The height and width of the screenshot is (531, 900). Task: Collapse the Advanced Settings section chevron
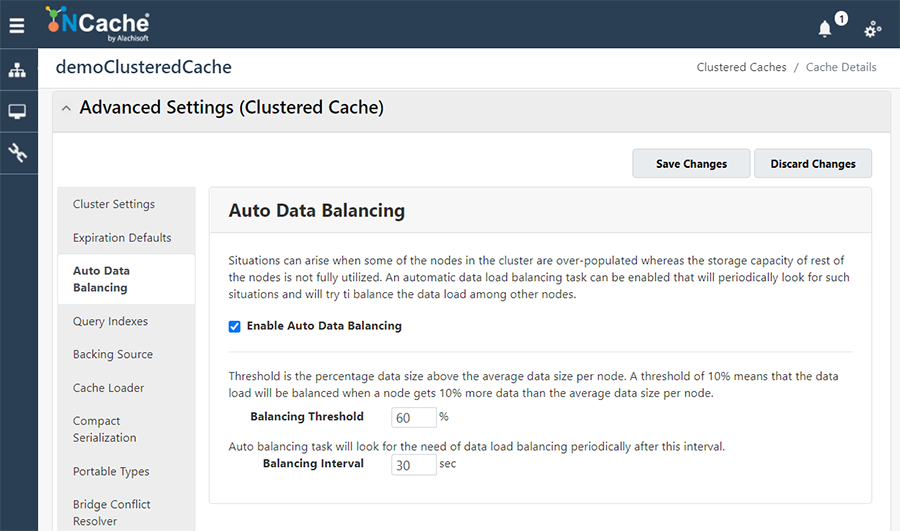coord(66,109)
